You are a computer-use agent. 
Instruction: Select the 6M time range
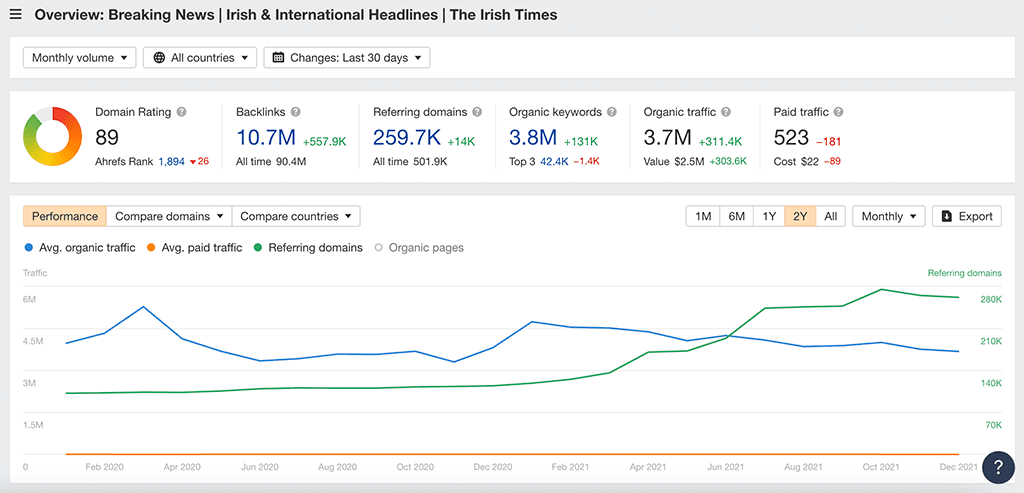point(737,216)
